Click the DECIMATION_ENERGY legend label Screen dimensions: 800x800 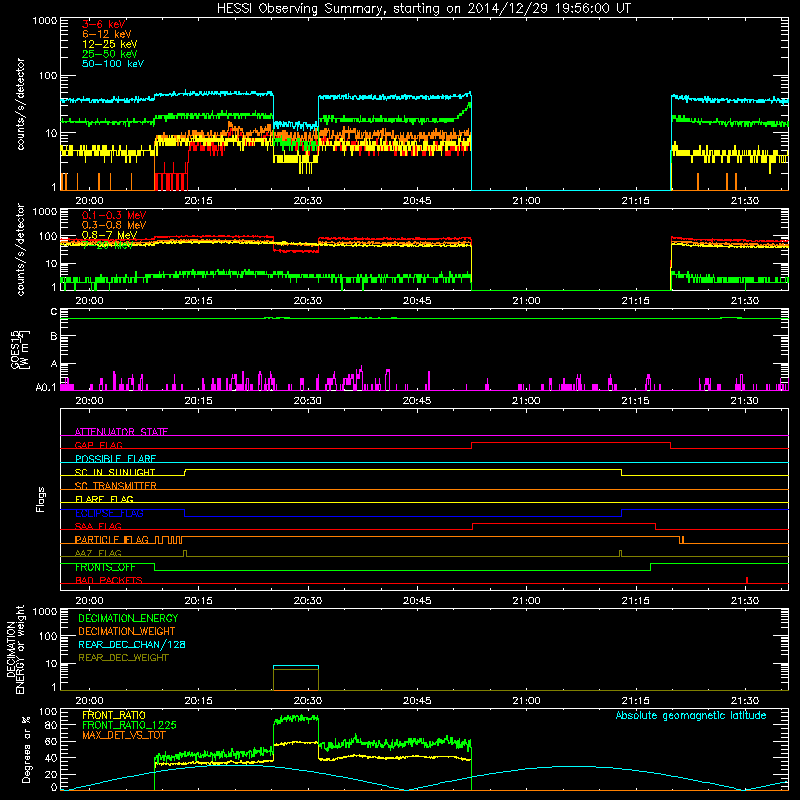(x=128, y=618)
